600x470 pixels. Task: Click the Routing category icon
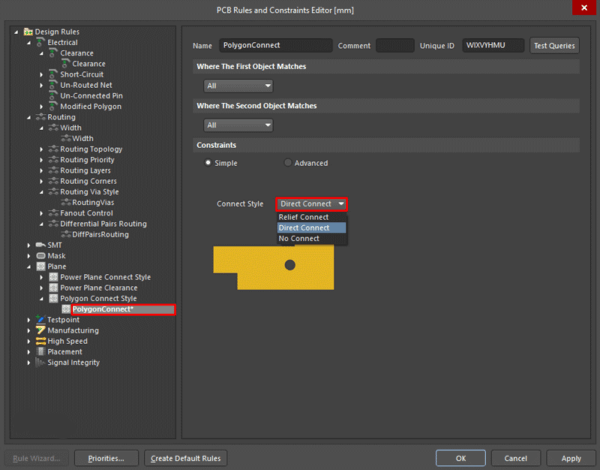pos(41,117)
